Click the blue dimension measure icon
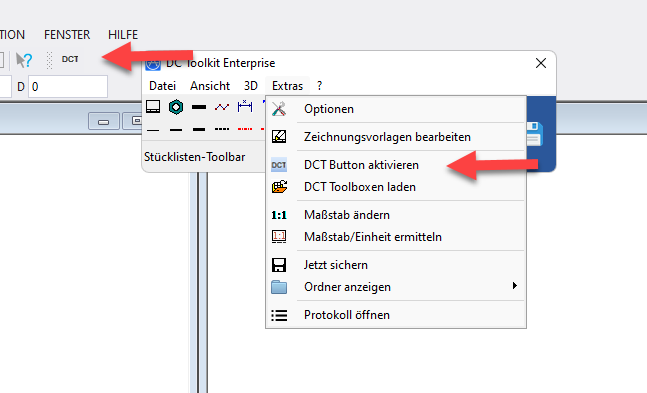Viewport: 647px width, 393px height. [x=245, y=107]
